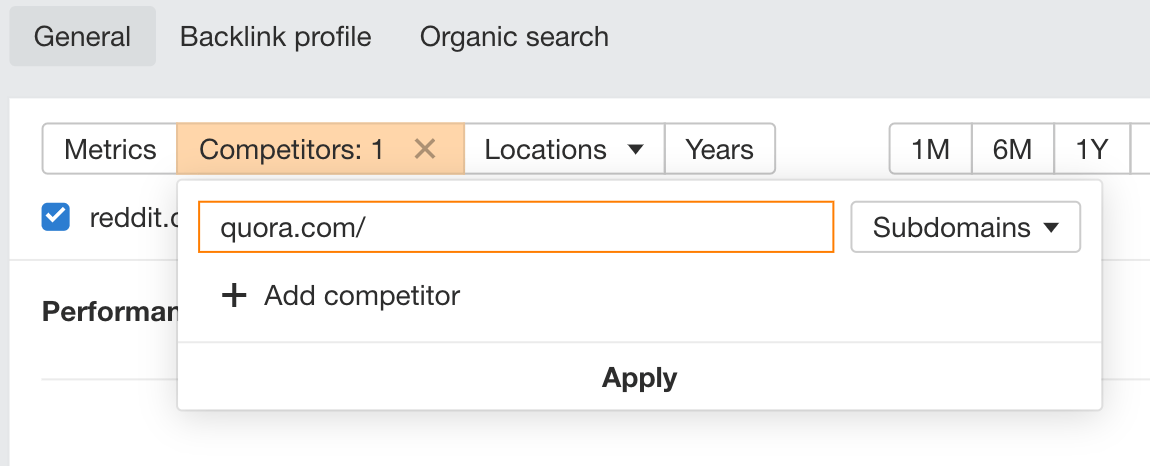
Task: Expand the Subdomains mode dropdown
Action: pyautogui.click(x=964, y=228)
